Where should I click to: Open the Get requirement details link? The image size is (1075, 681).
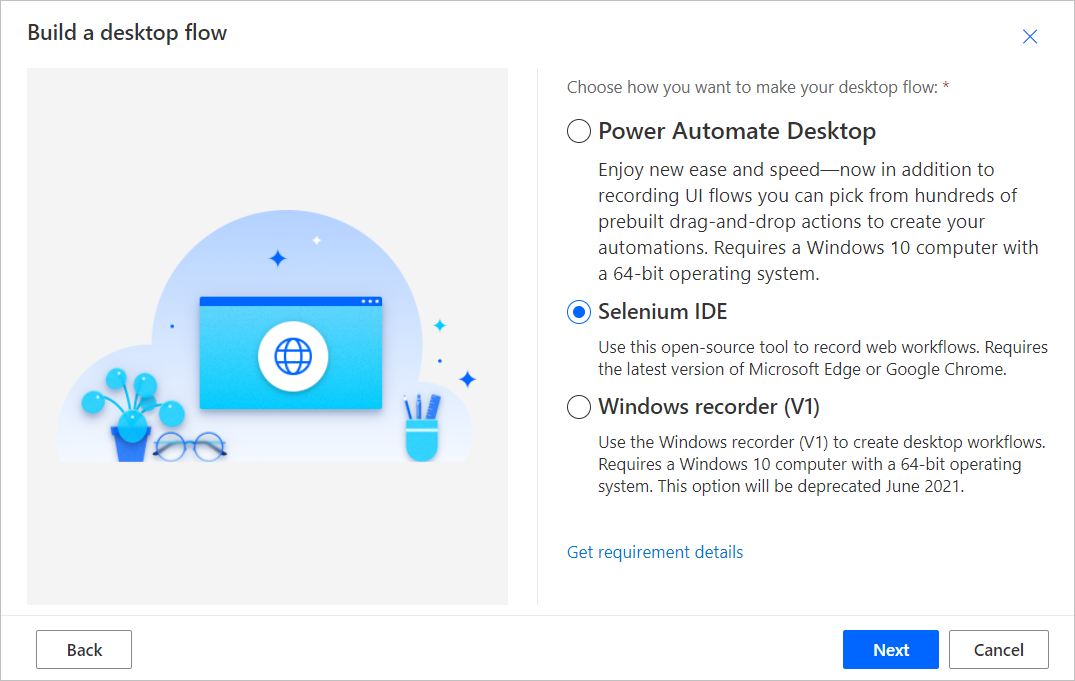pos(655,552)
